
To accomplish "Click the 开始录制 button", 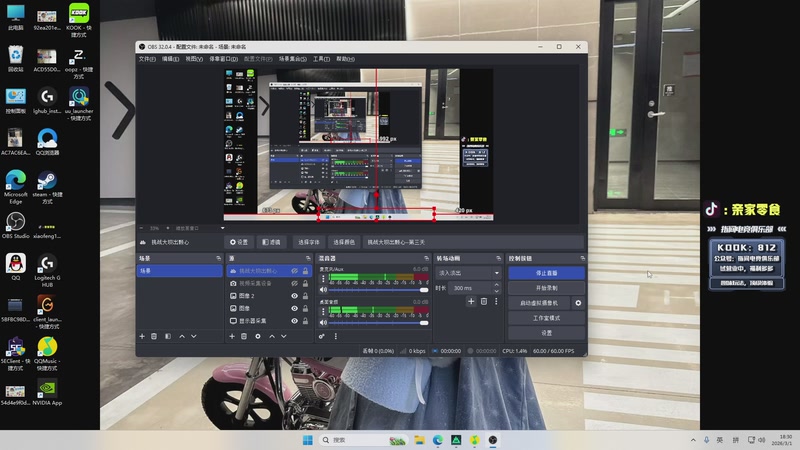I will click(546, 288).
